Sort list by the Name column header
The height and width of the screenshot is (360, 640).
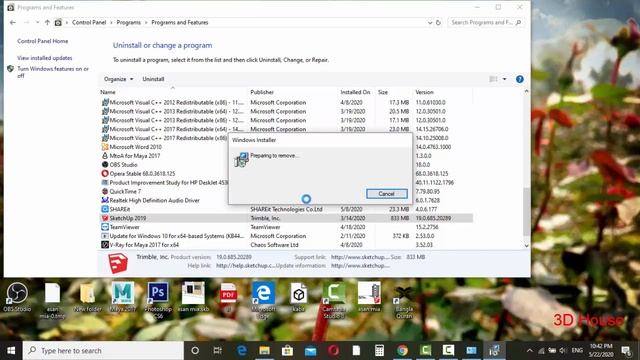[x=108, y=92]
